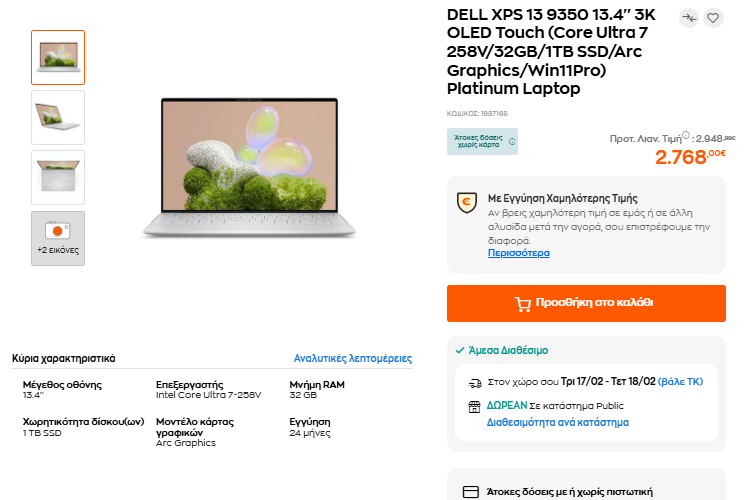Select the second laptop thumbnail
The height and width of the screenshot is (500, 750).
pyautogui.click(x=58, y=117)
